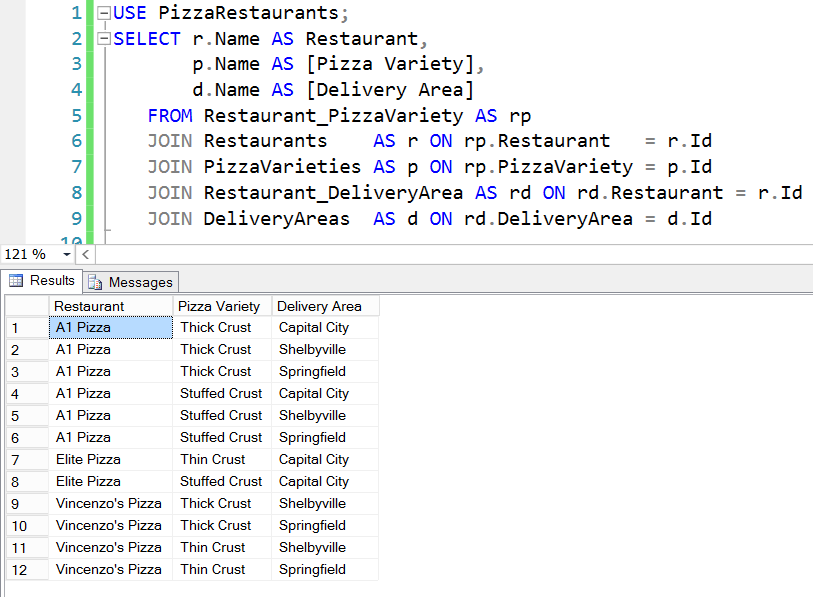The width and height of the screenshot is (813, 597).
Task: Select row 1 header in results grid
Action: click(27, 328)
